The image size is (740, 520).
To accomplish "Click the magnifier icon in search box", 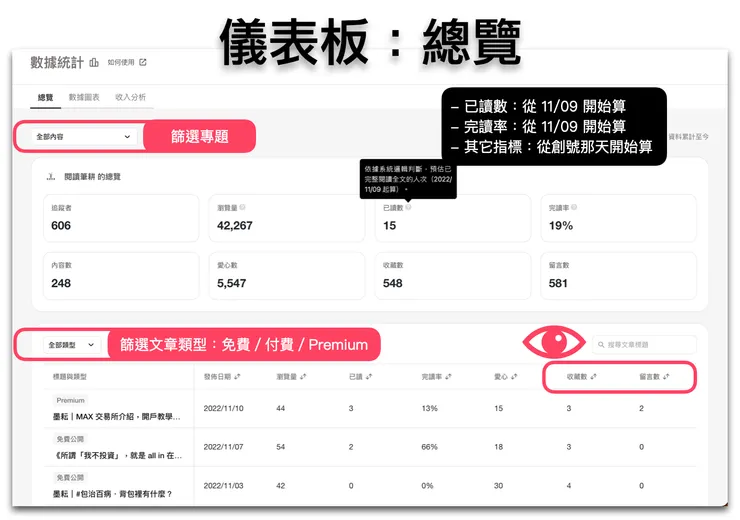I will coord(601,345).
